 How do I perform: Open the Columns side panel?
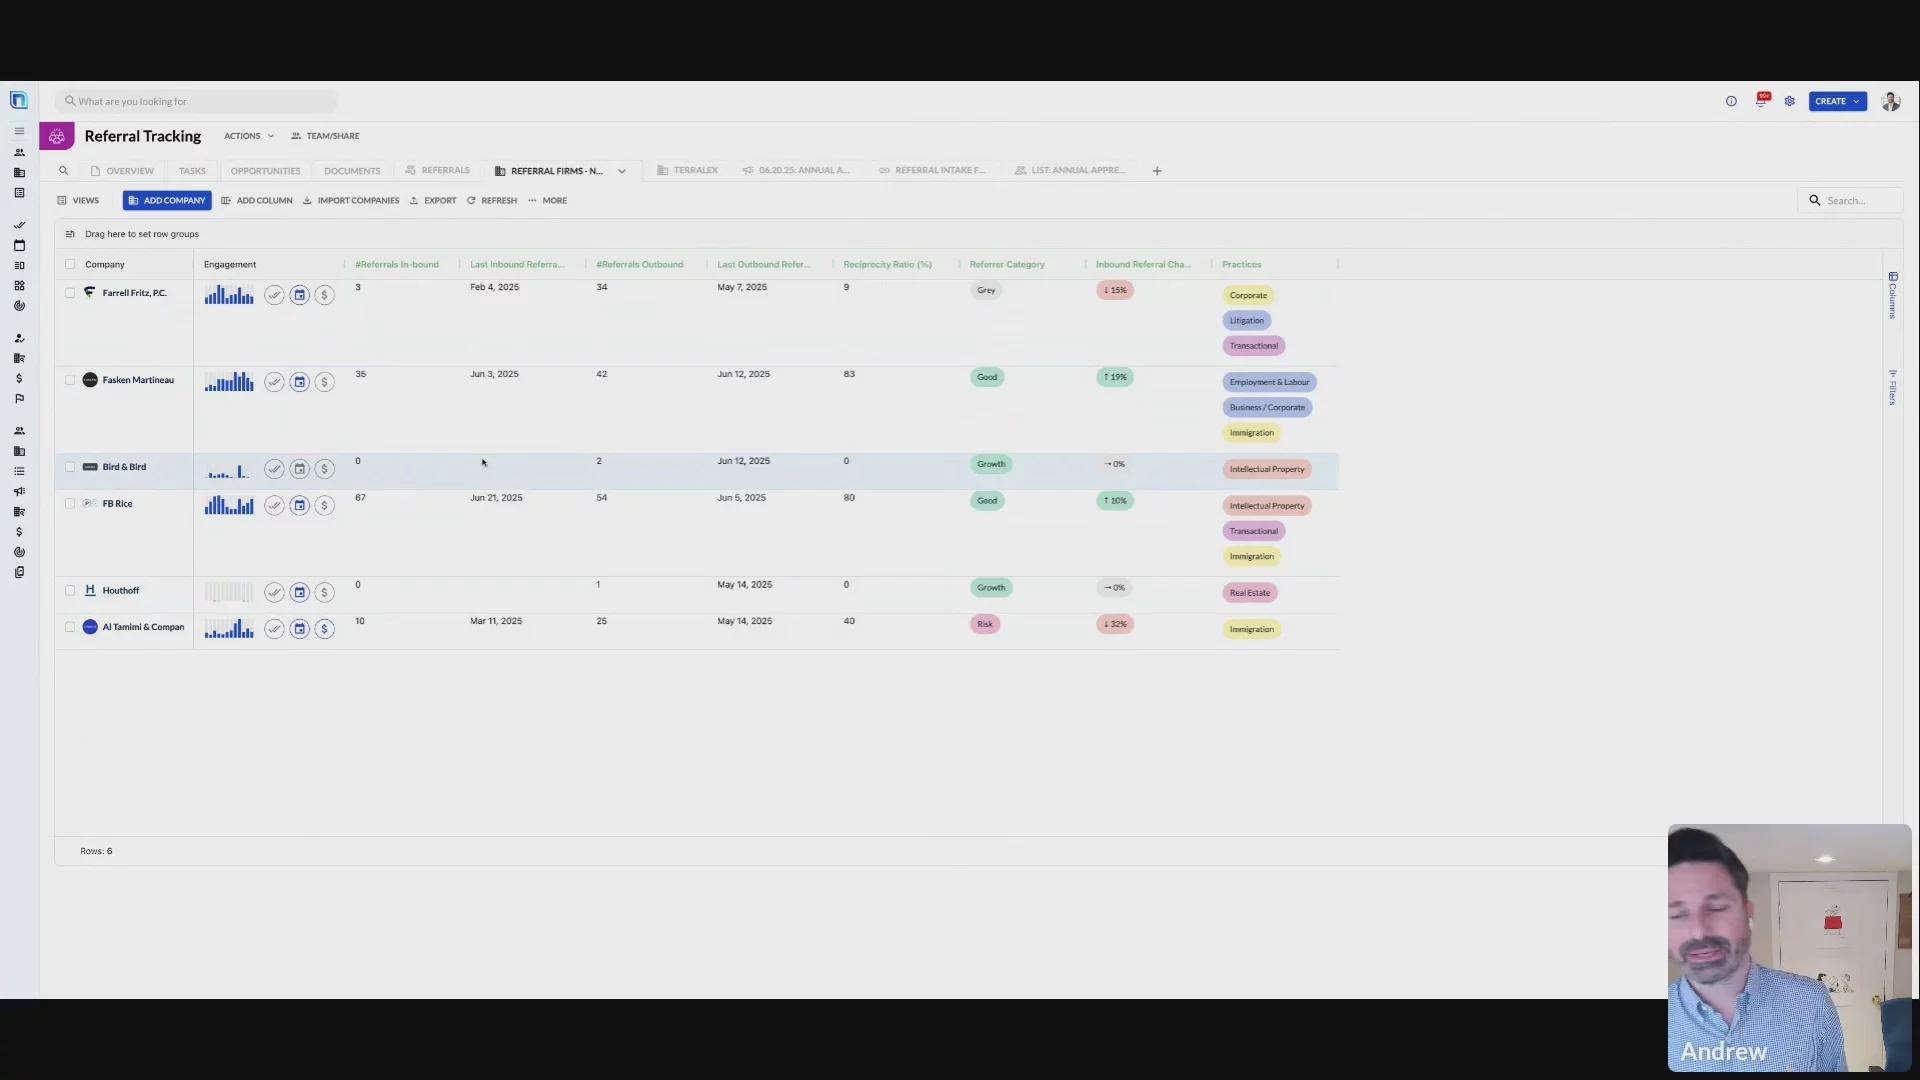(1892, 295)
